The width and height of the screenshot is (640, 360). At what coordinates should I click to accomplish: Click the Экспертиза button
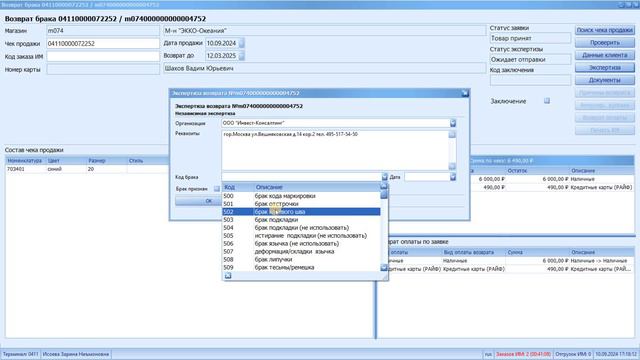tap(604, 68)
